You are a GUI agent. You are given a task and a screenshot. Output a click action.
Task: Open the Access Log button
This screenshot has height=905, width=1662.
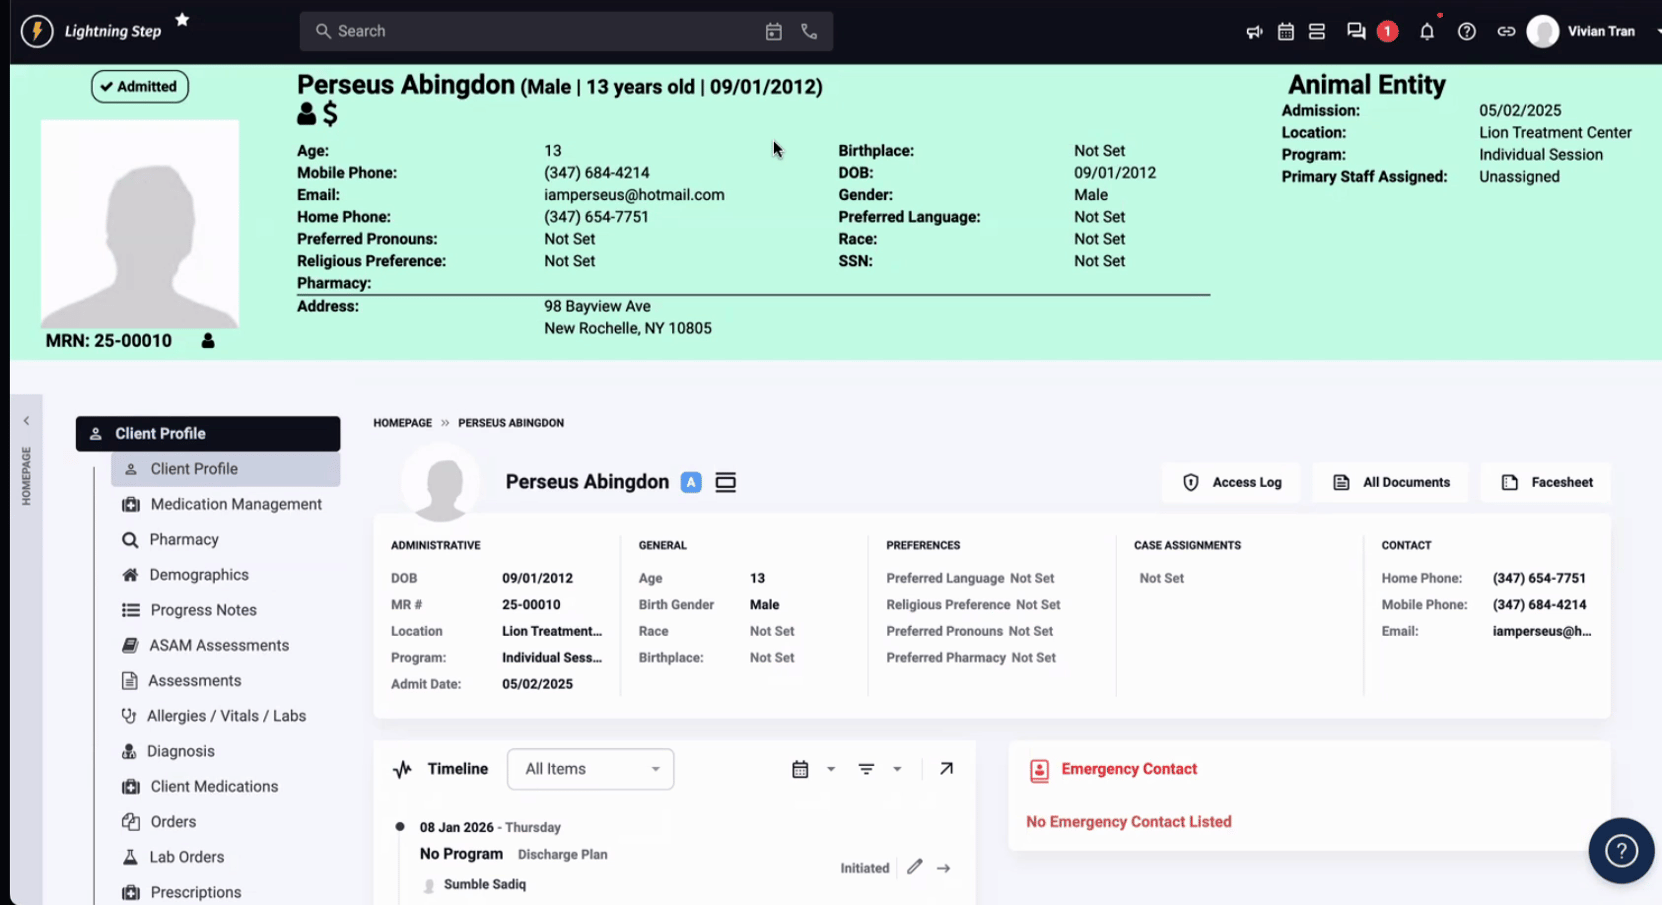coord(1232,482)
